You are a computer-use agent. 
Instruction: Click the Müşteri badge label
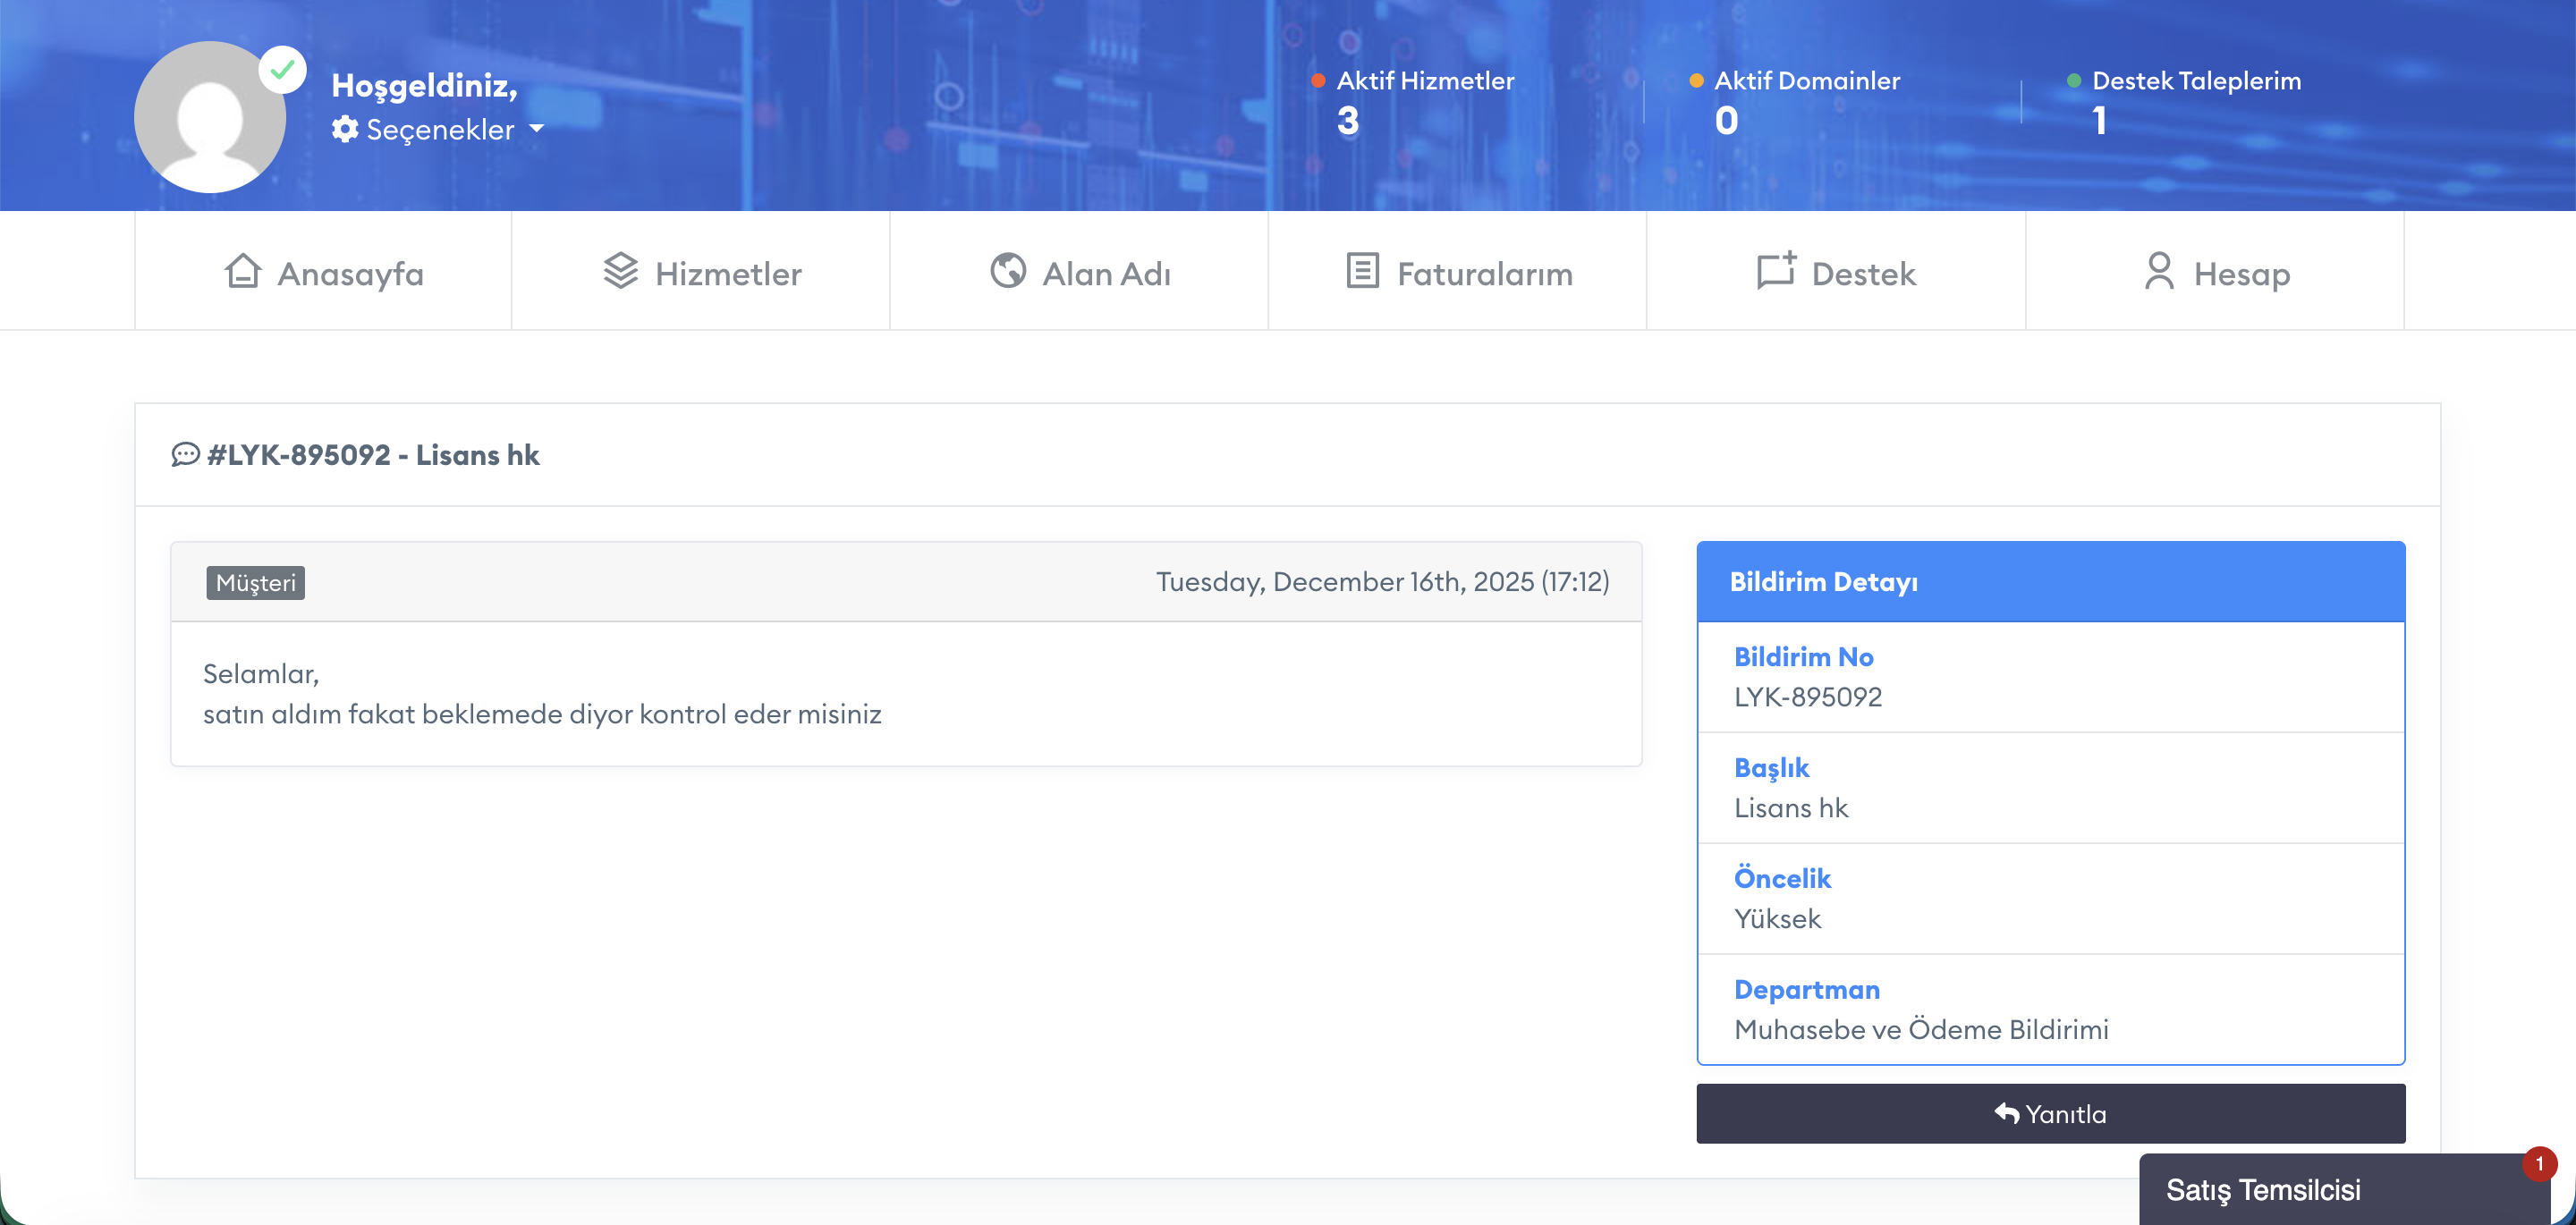[x=255, y=583]
